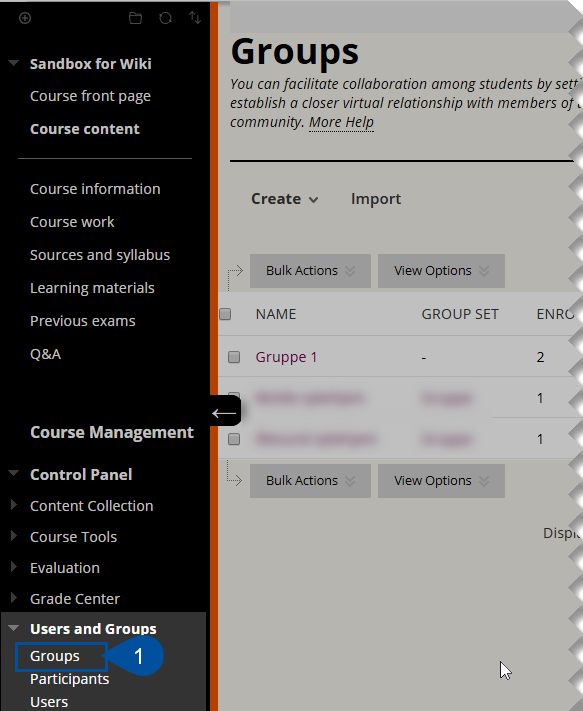Open Course content in sidebar
Viewport: 583px width, 711px height.
point(85,129)
